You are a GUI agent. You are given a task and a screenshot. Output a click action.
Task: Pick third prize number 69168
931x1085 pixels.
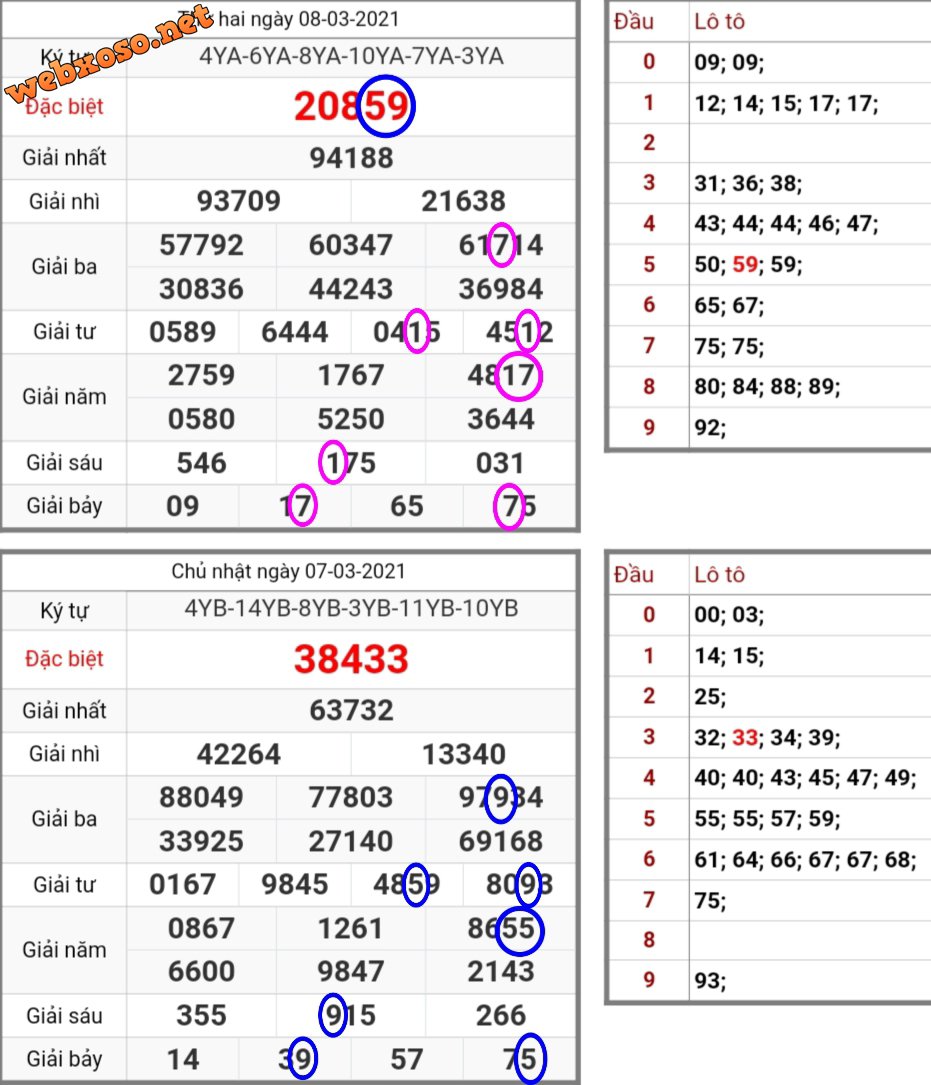[x=501, y=841]
